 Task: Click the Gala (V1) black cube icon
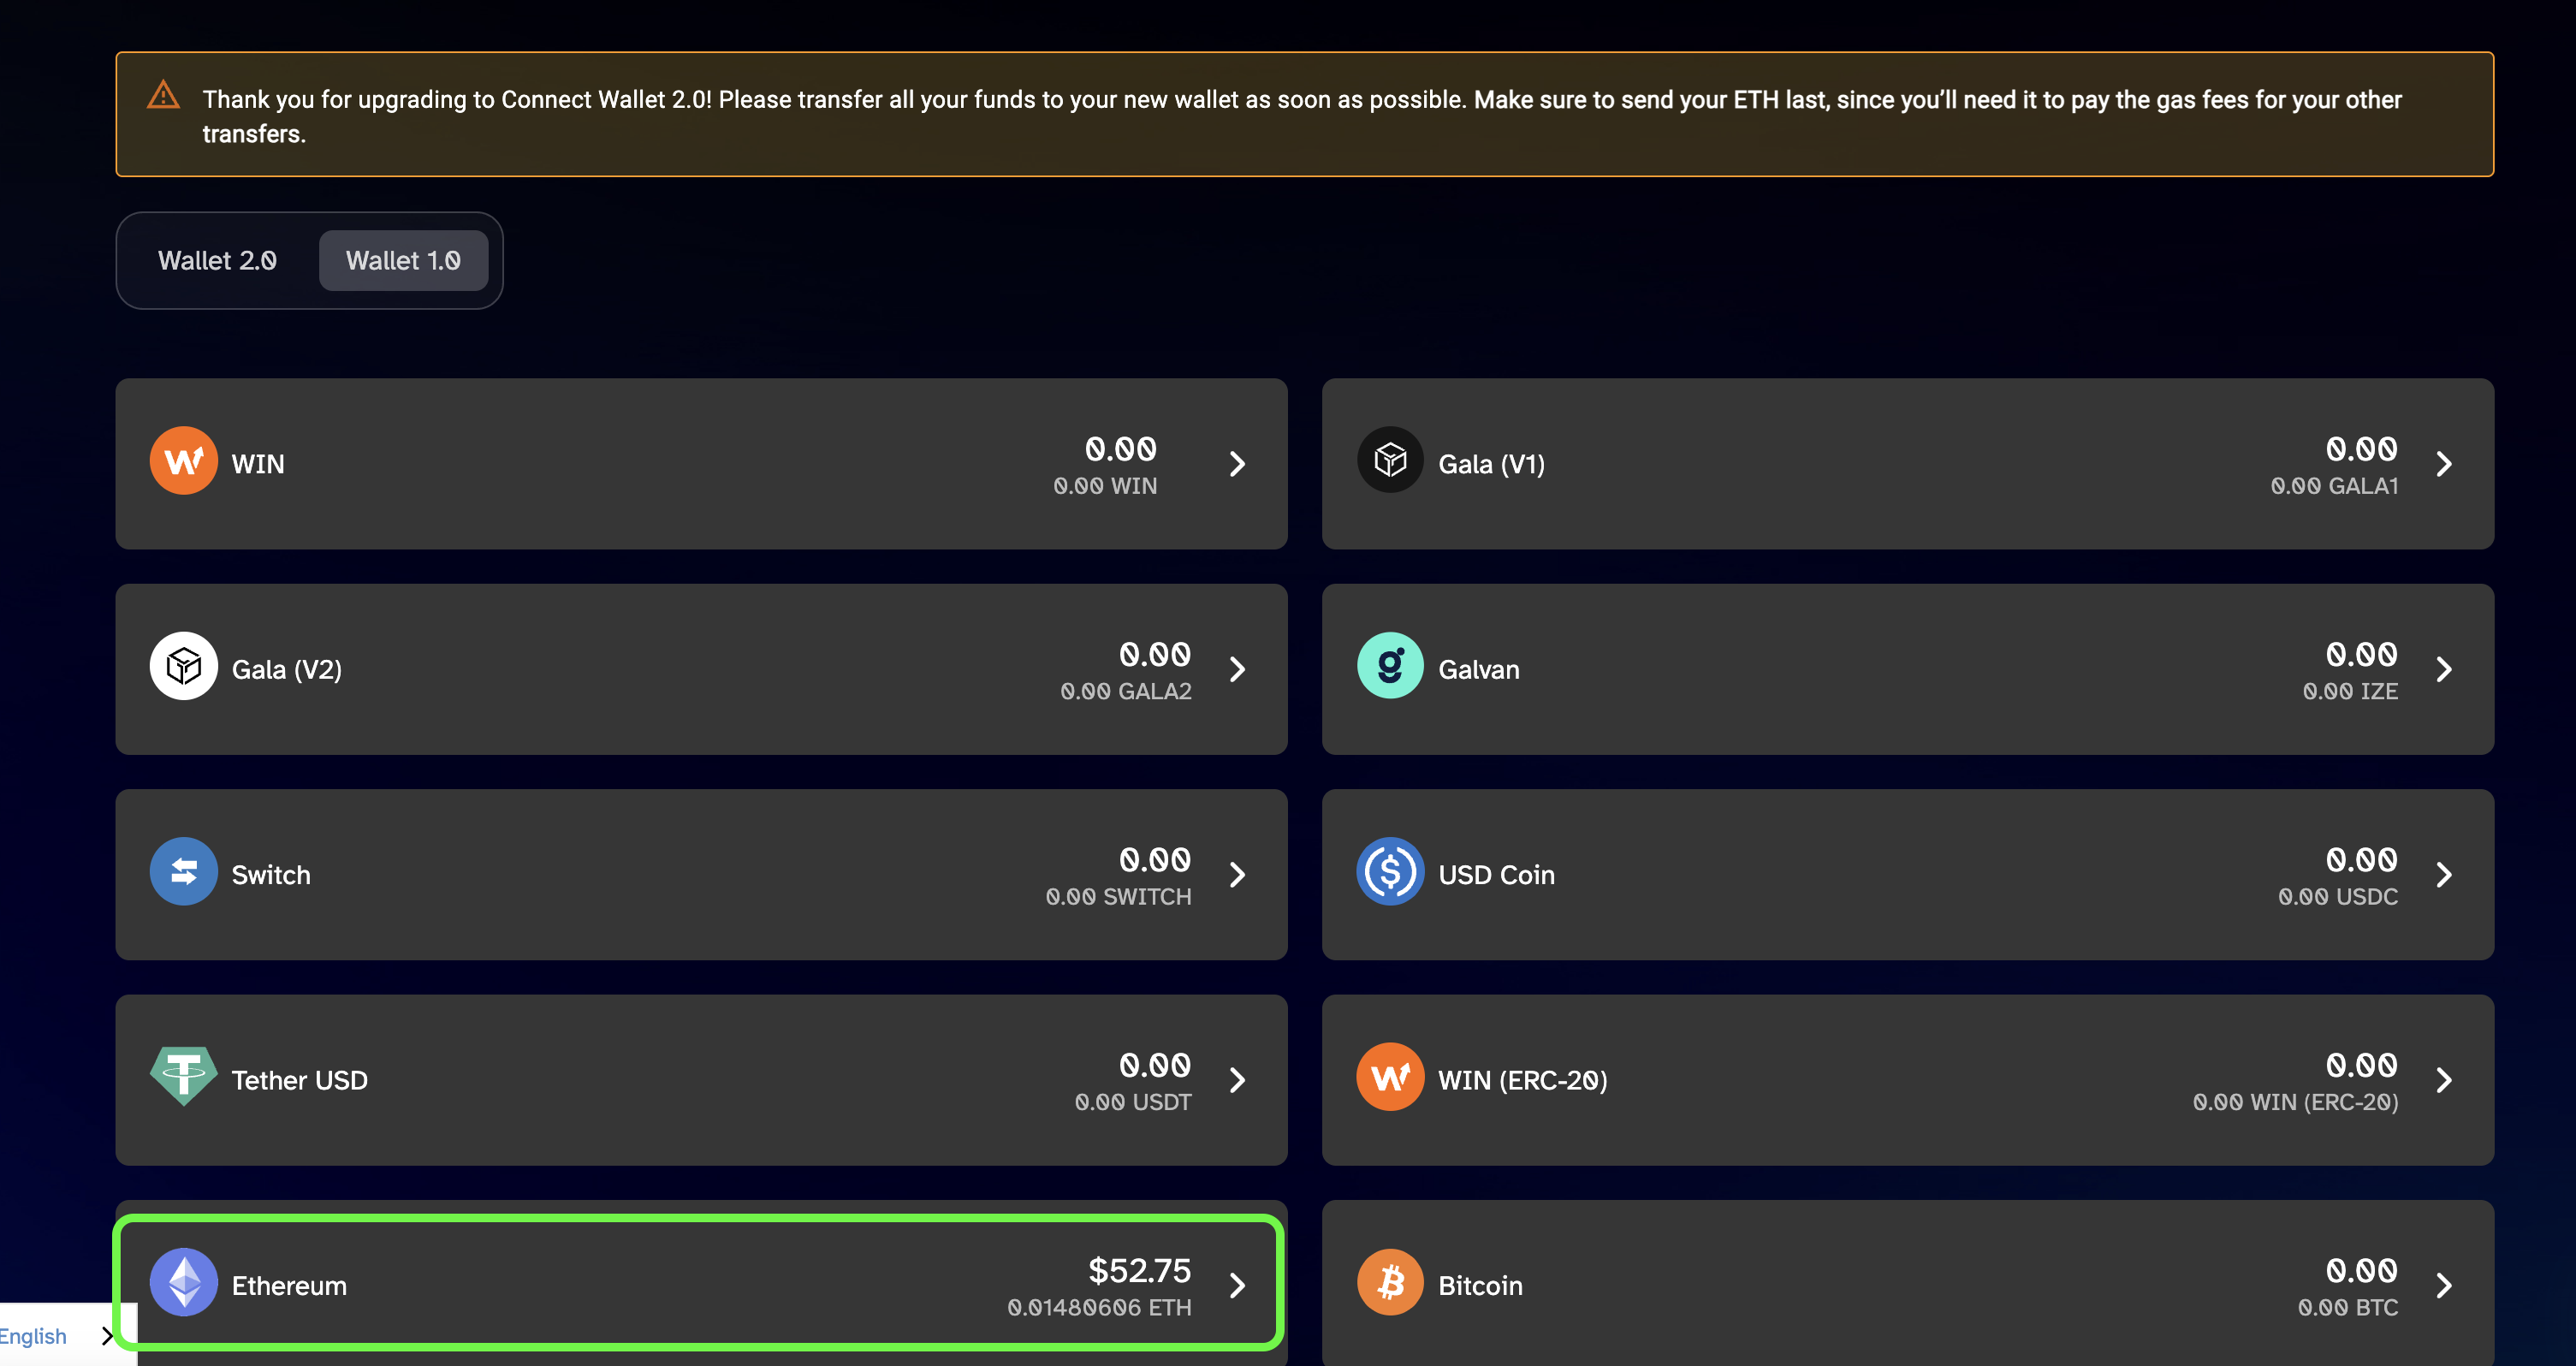1390,461
